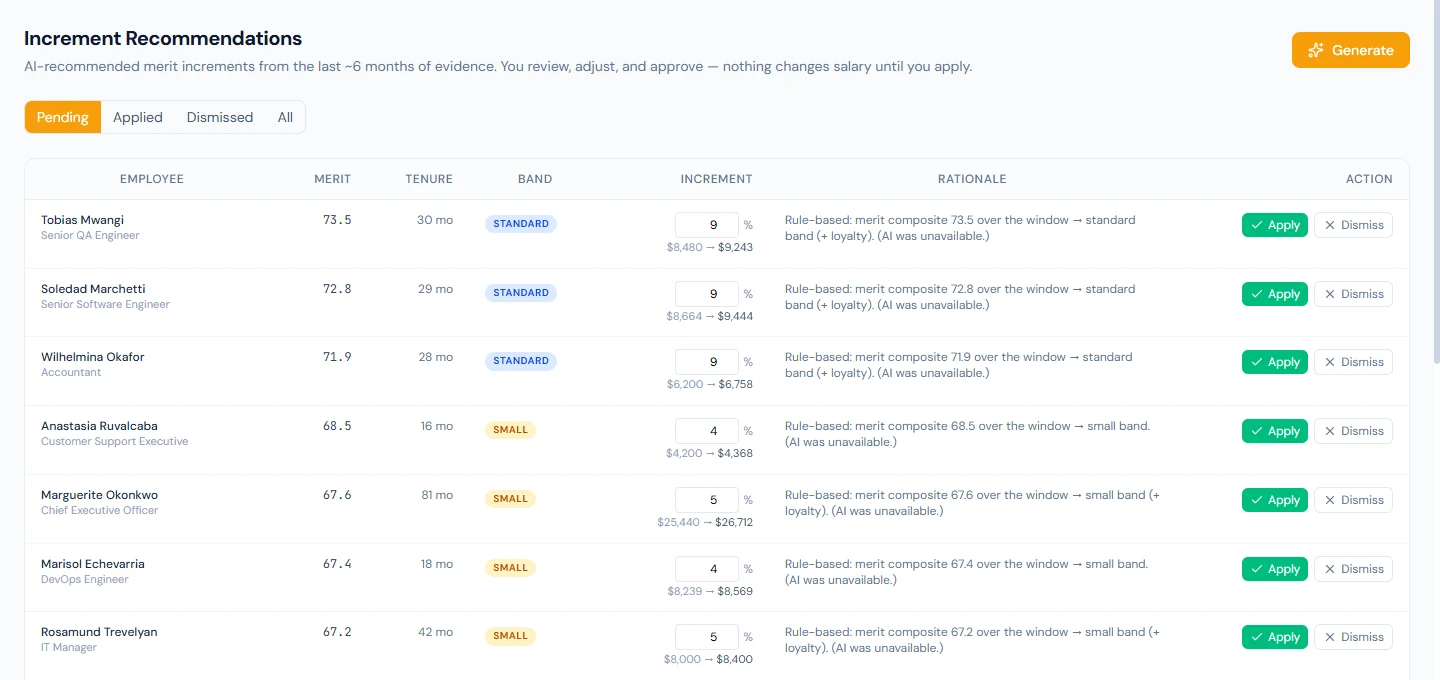Click the Tenure column header

[x=429, y=179]
